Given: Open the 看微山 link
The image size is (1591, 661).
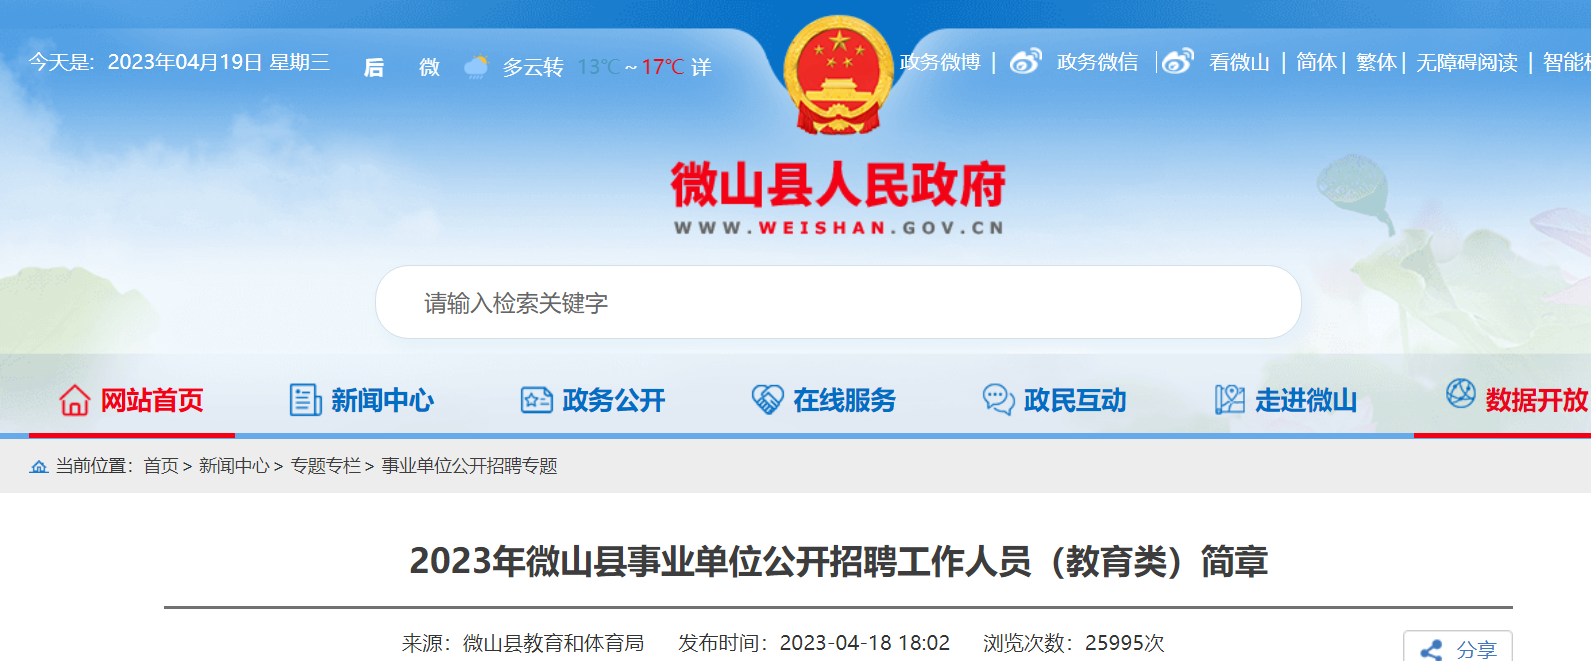Looking at the screenshot, I should [x=1239, y=62].
